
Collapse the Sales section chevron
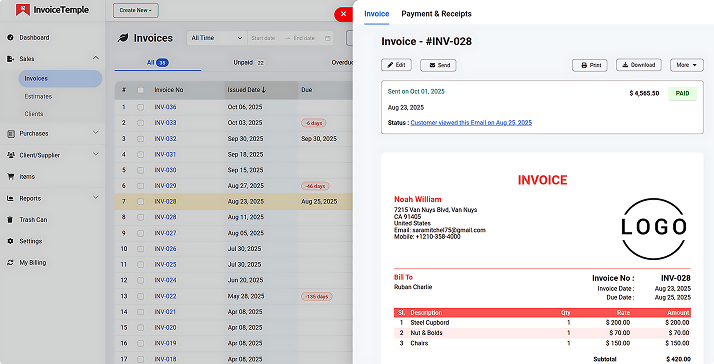click(95, 58)
